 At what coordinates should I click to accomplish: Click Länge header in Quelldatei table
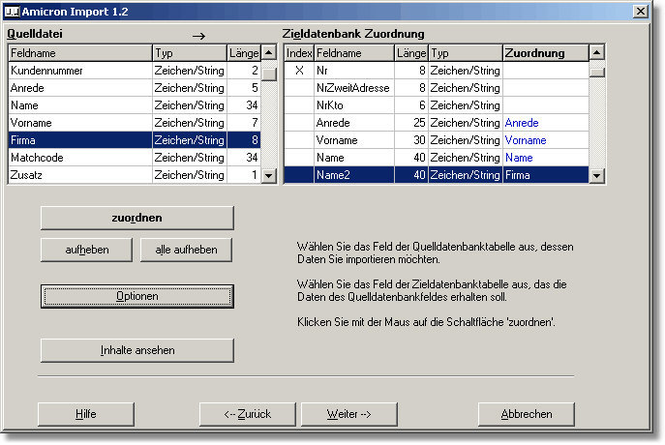pos(244,53)
